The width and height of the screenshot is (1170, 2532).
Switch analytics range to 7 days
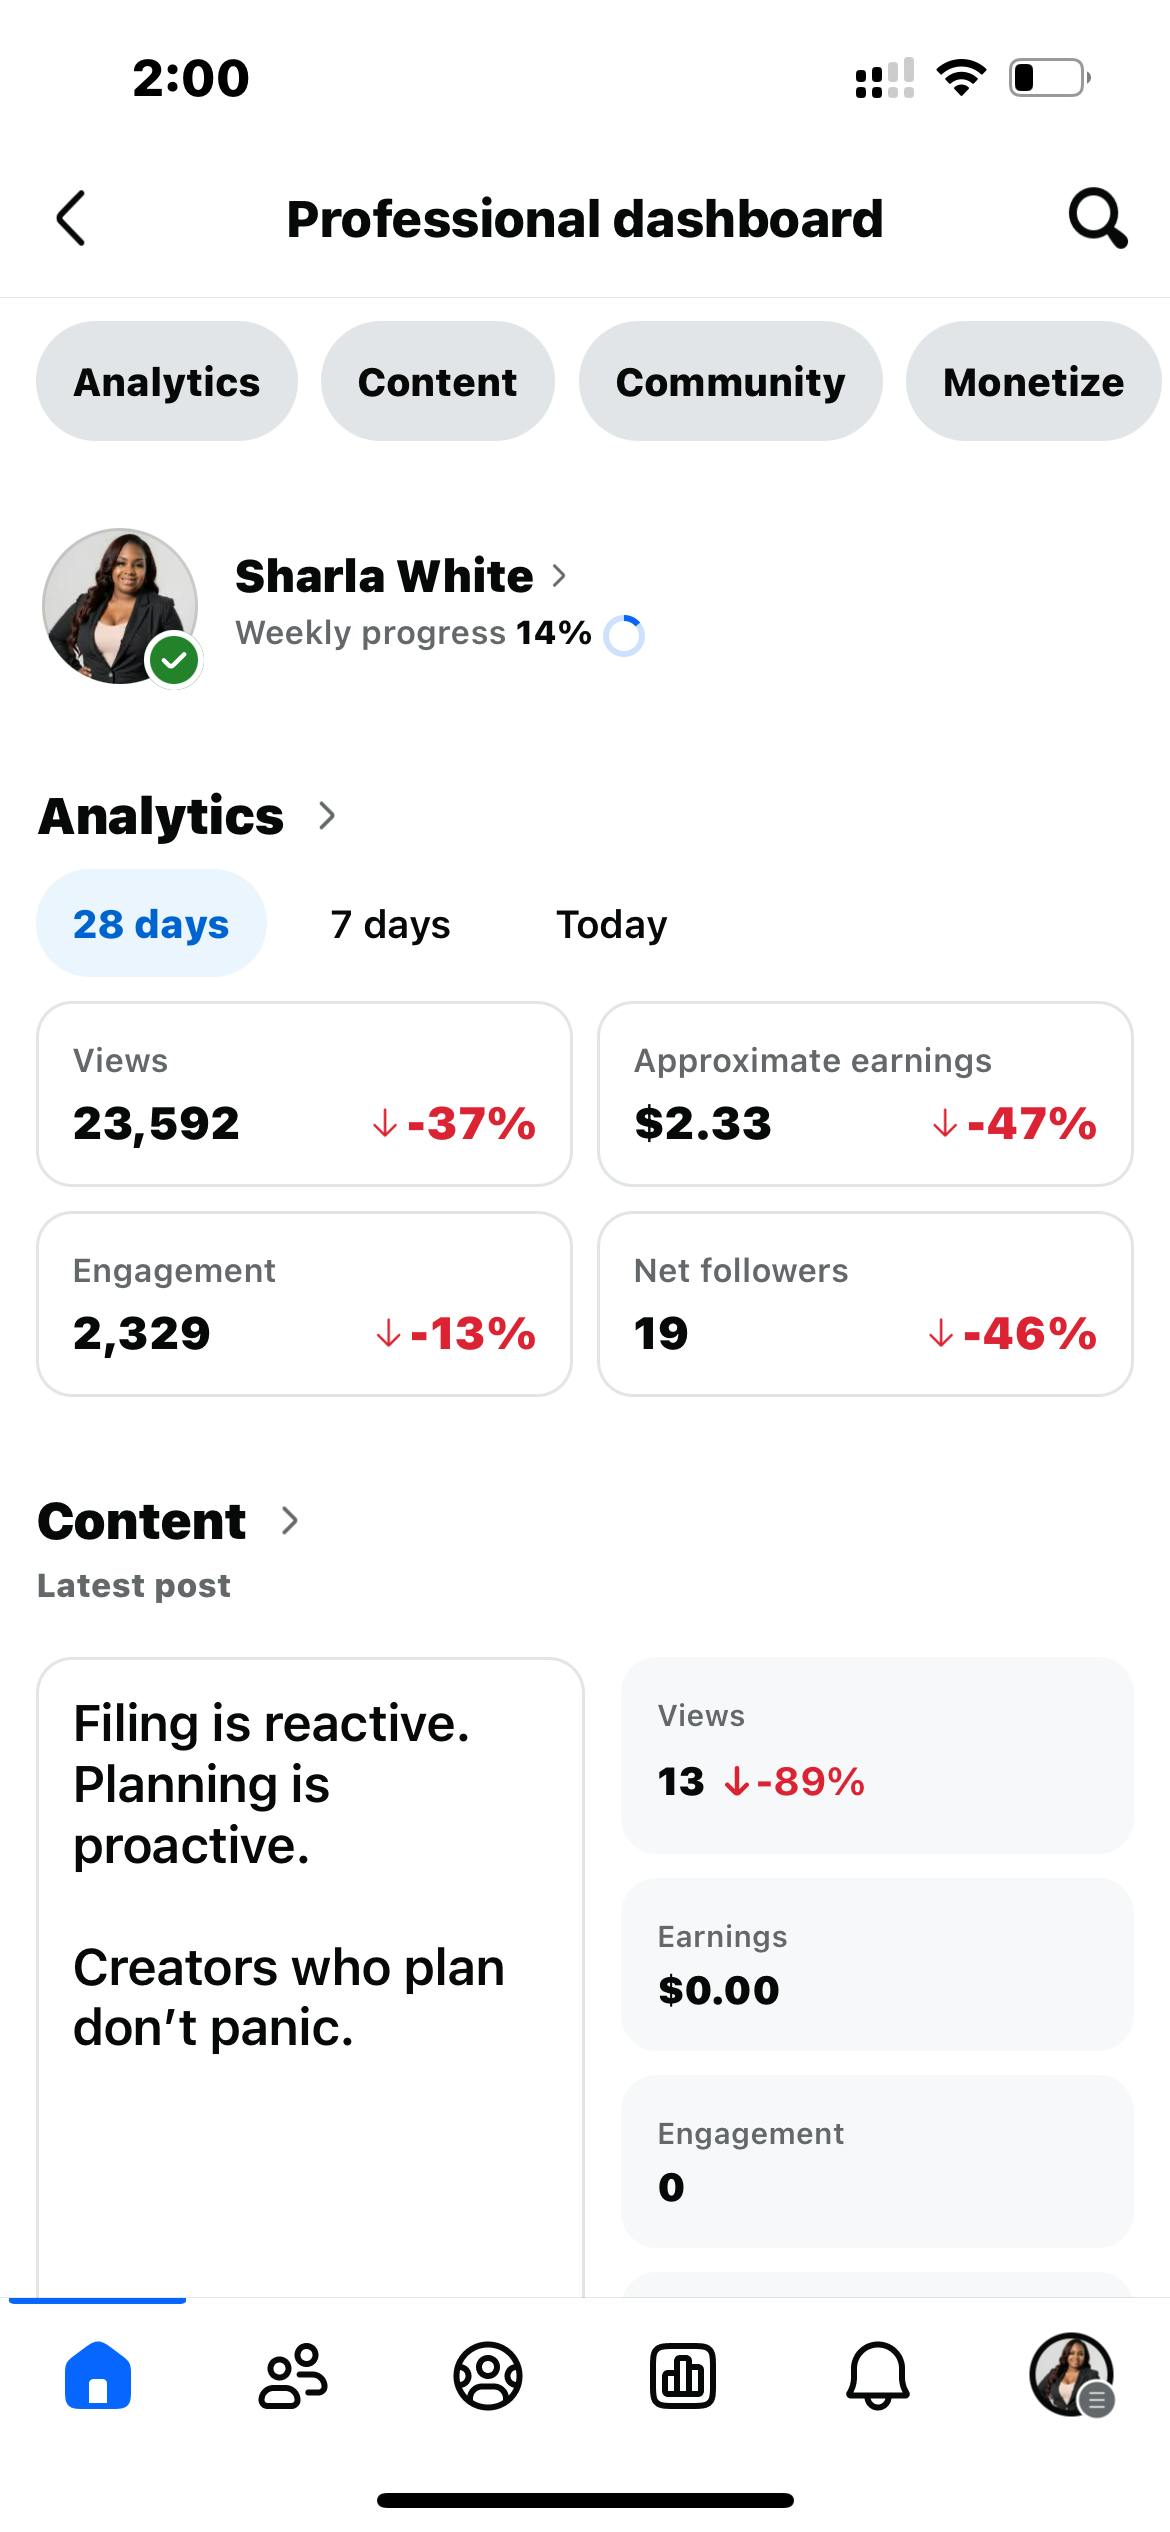coord(390,924)
